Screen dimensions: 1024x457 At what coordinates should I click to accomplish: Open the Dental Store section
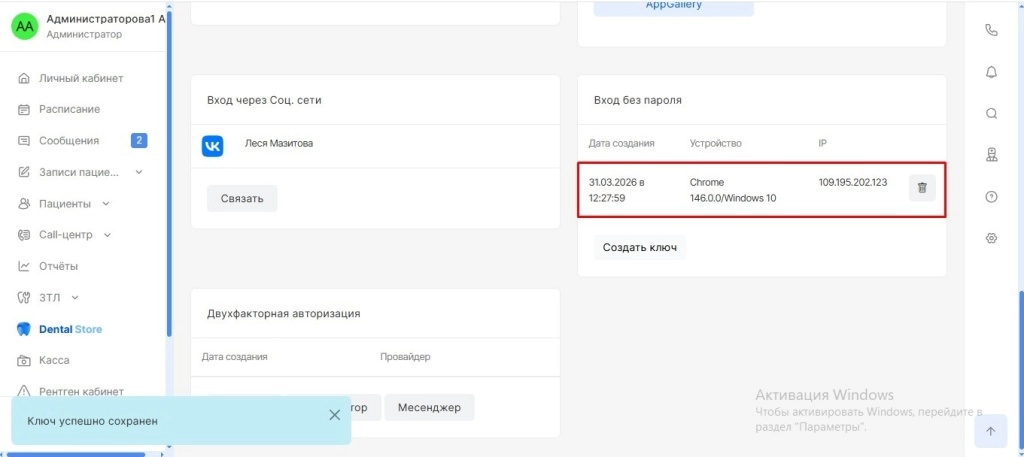pos(70,329)
